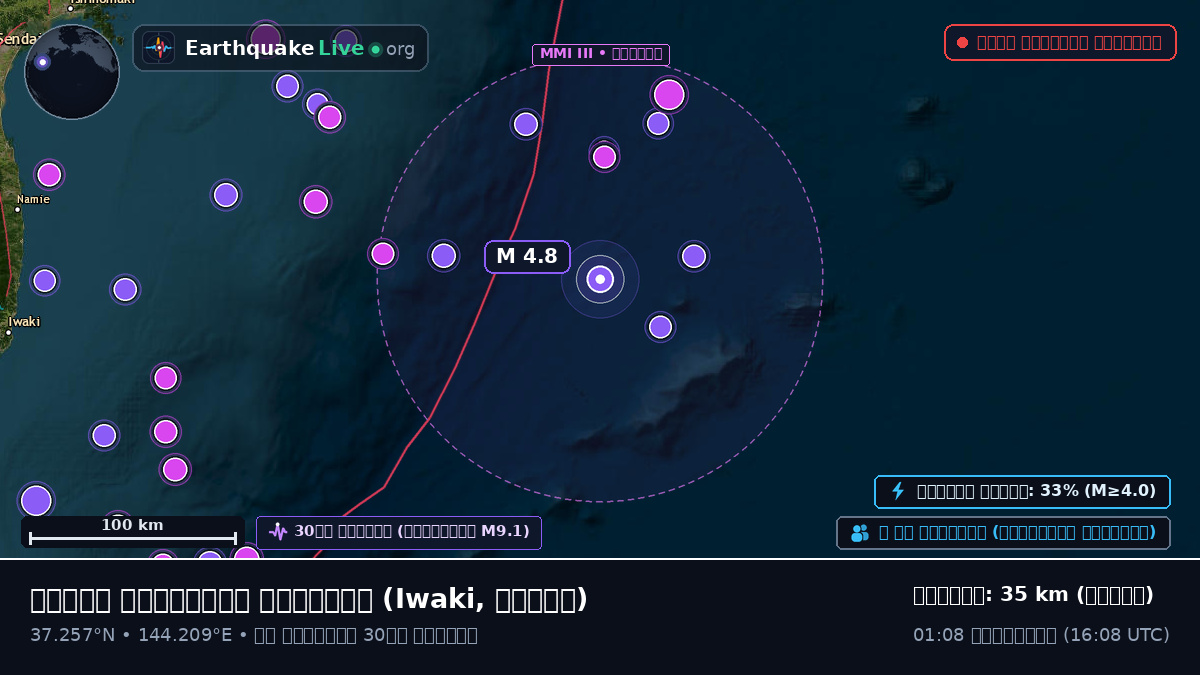
Task: Open the 30-day badge mentioning M9.1
Action: click(399, 533)
